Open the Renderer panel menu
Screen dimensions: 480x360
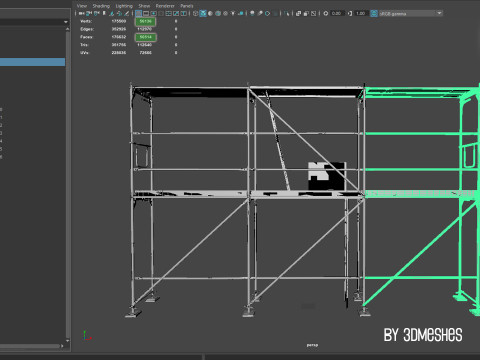[165, 6]
